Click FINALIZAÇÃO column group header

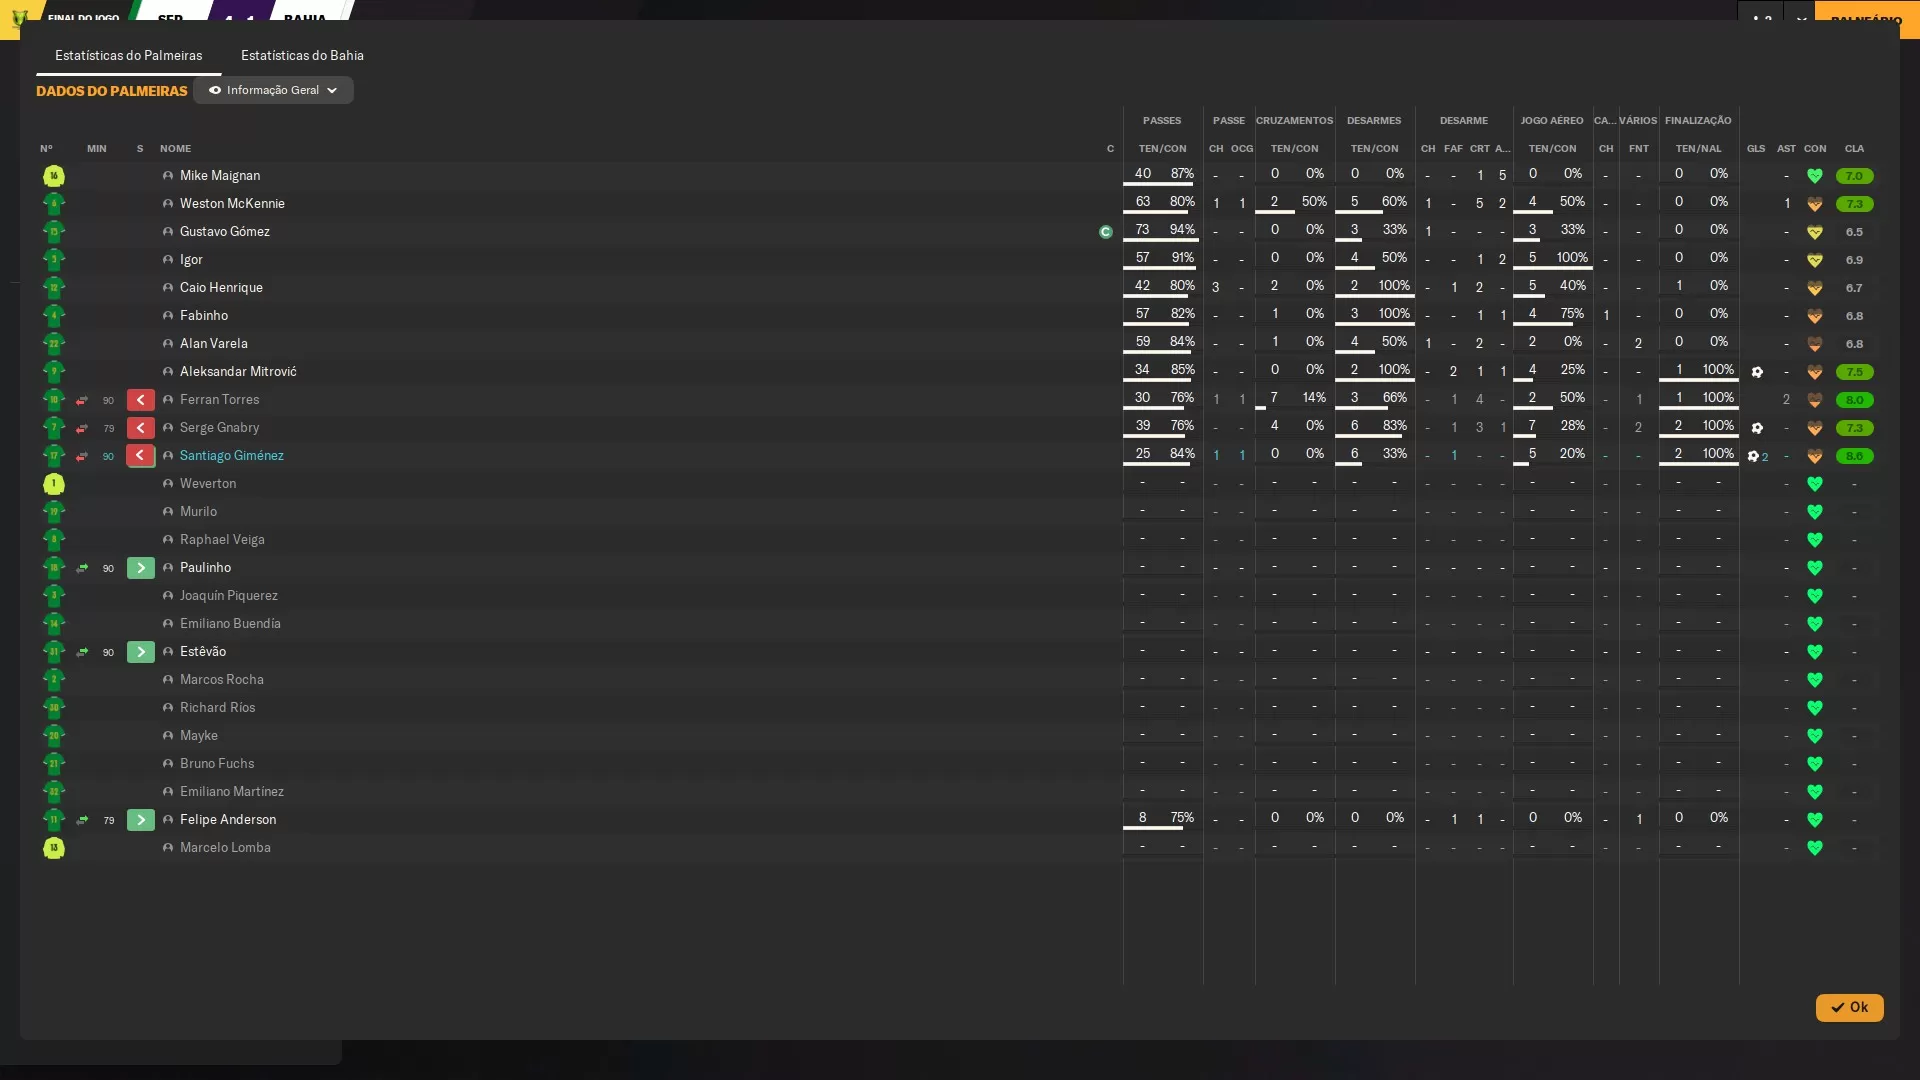click(1698, 121)
